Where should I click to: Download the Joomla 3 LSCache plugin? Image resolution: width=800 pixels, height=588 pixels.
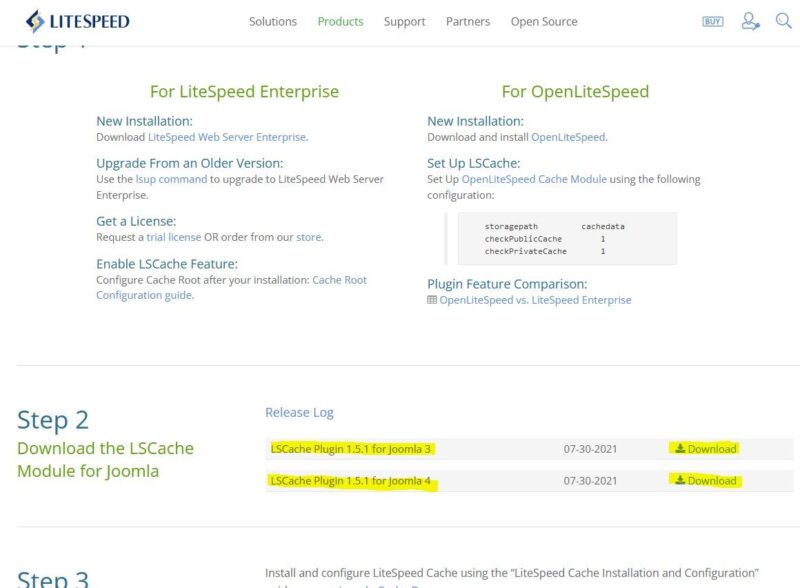click(x=706, y=449)
